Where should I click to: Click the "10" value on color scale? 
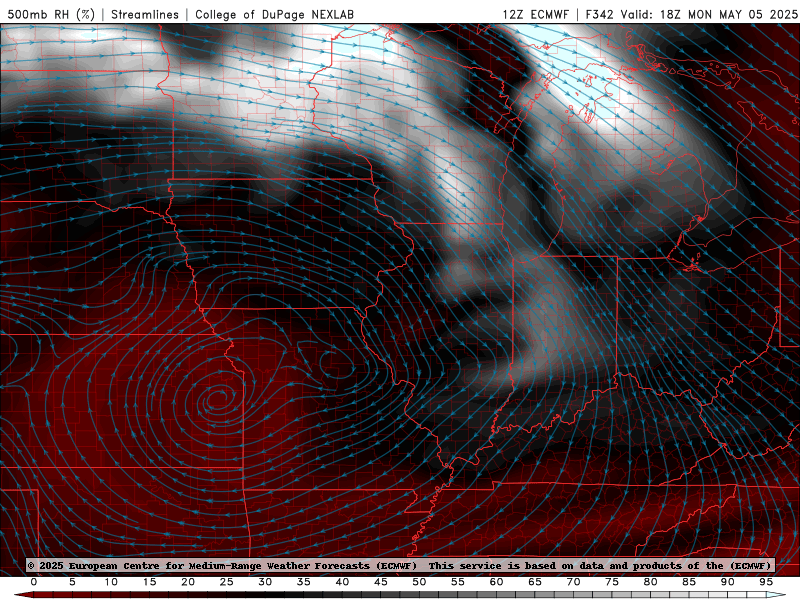click(111, 582)
